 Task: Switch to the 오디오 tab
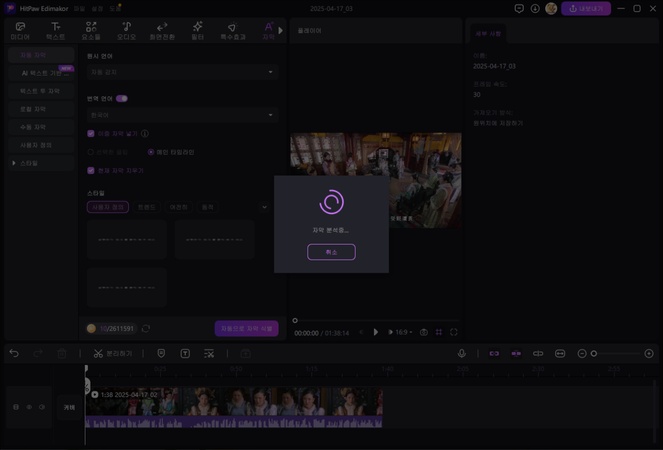coord(126,31)
